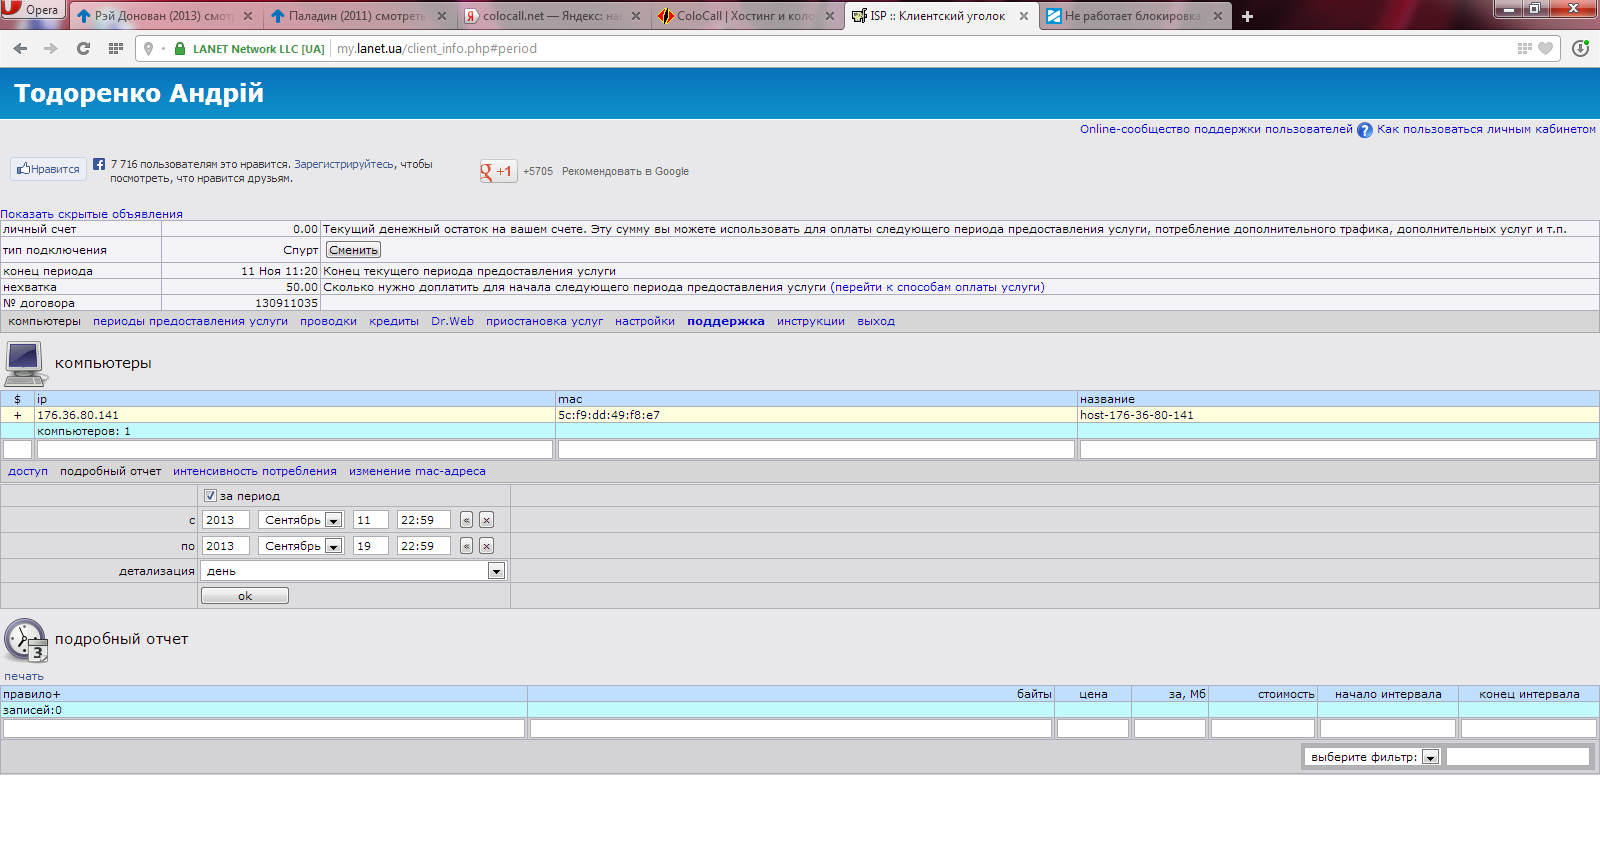Open the инструкции menu item

coord(811,321)
